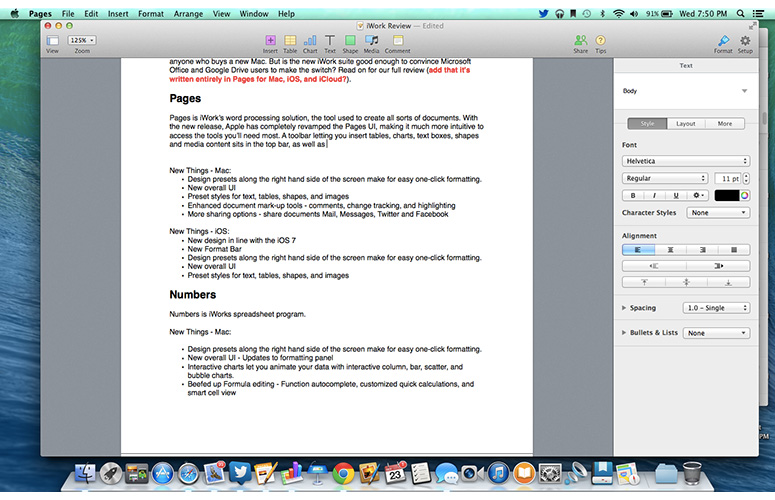This screenshot has width=775, height=500.
Task: Decrease paragraph indent
Action: 654,266
